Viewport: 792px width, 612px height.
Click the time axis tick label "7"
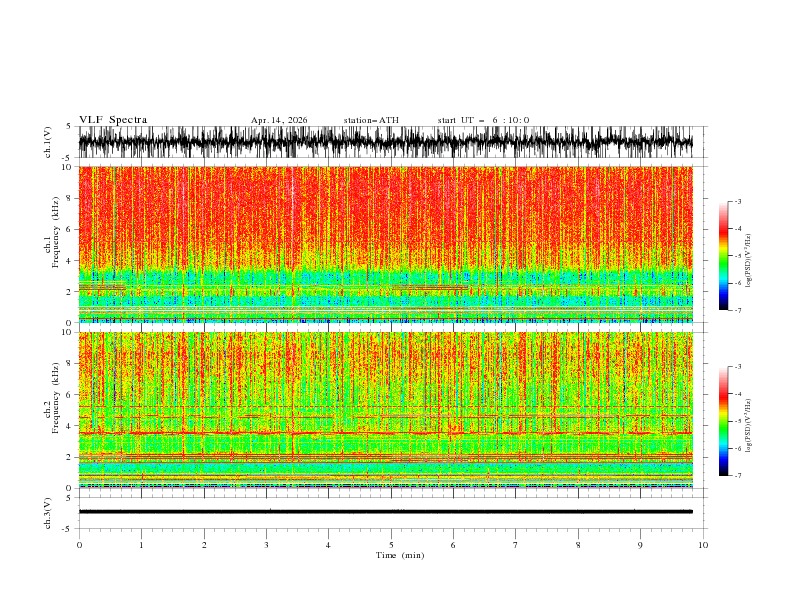coord(516,545)
